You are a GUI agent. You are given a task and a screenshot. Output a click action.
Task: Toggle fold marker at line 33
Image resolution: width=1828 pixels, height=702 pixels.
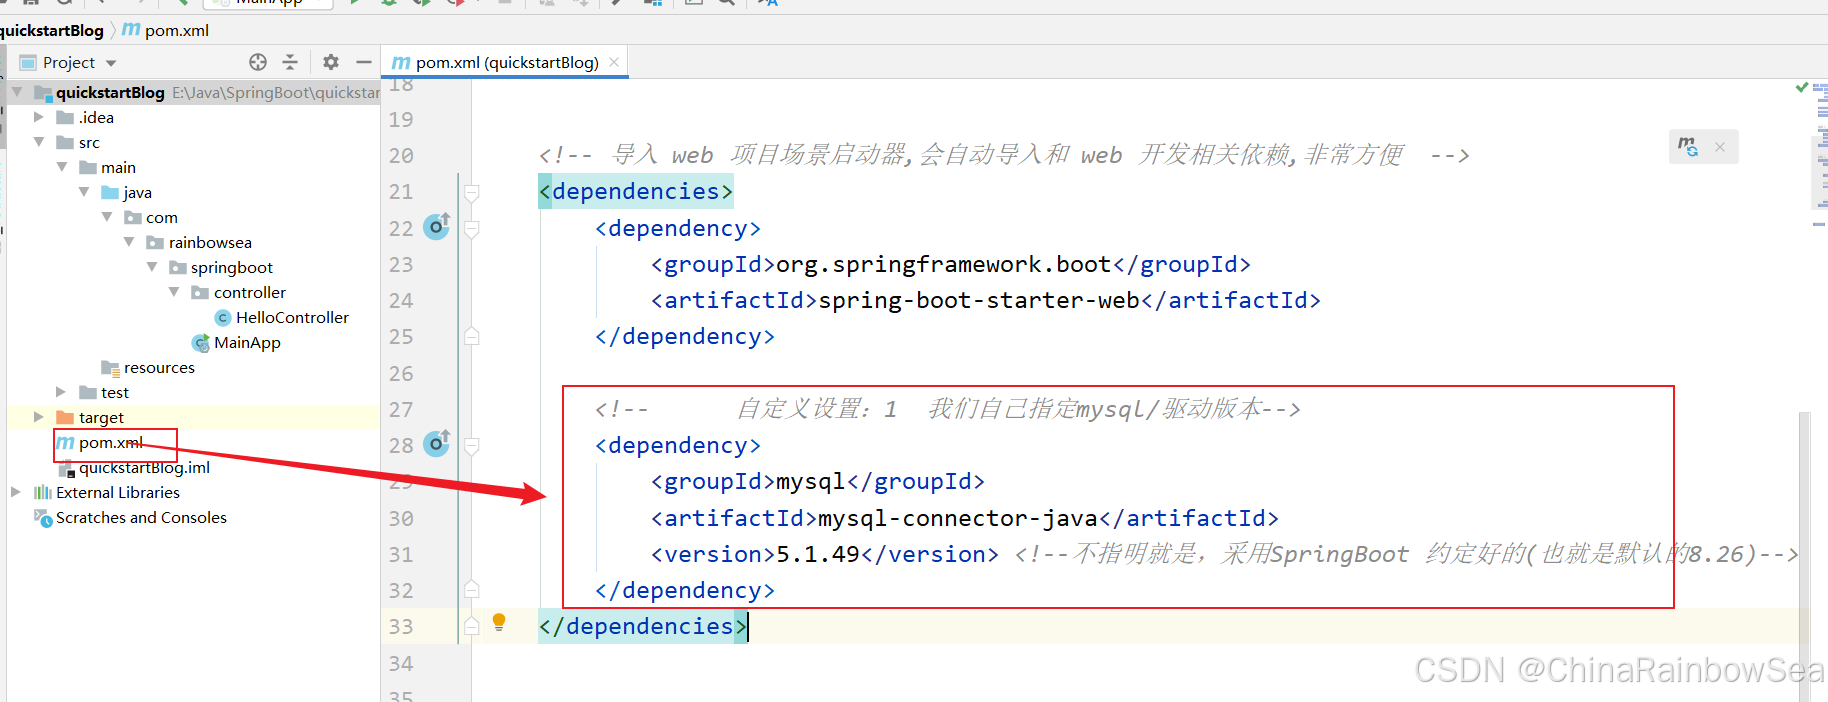472,626
